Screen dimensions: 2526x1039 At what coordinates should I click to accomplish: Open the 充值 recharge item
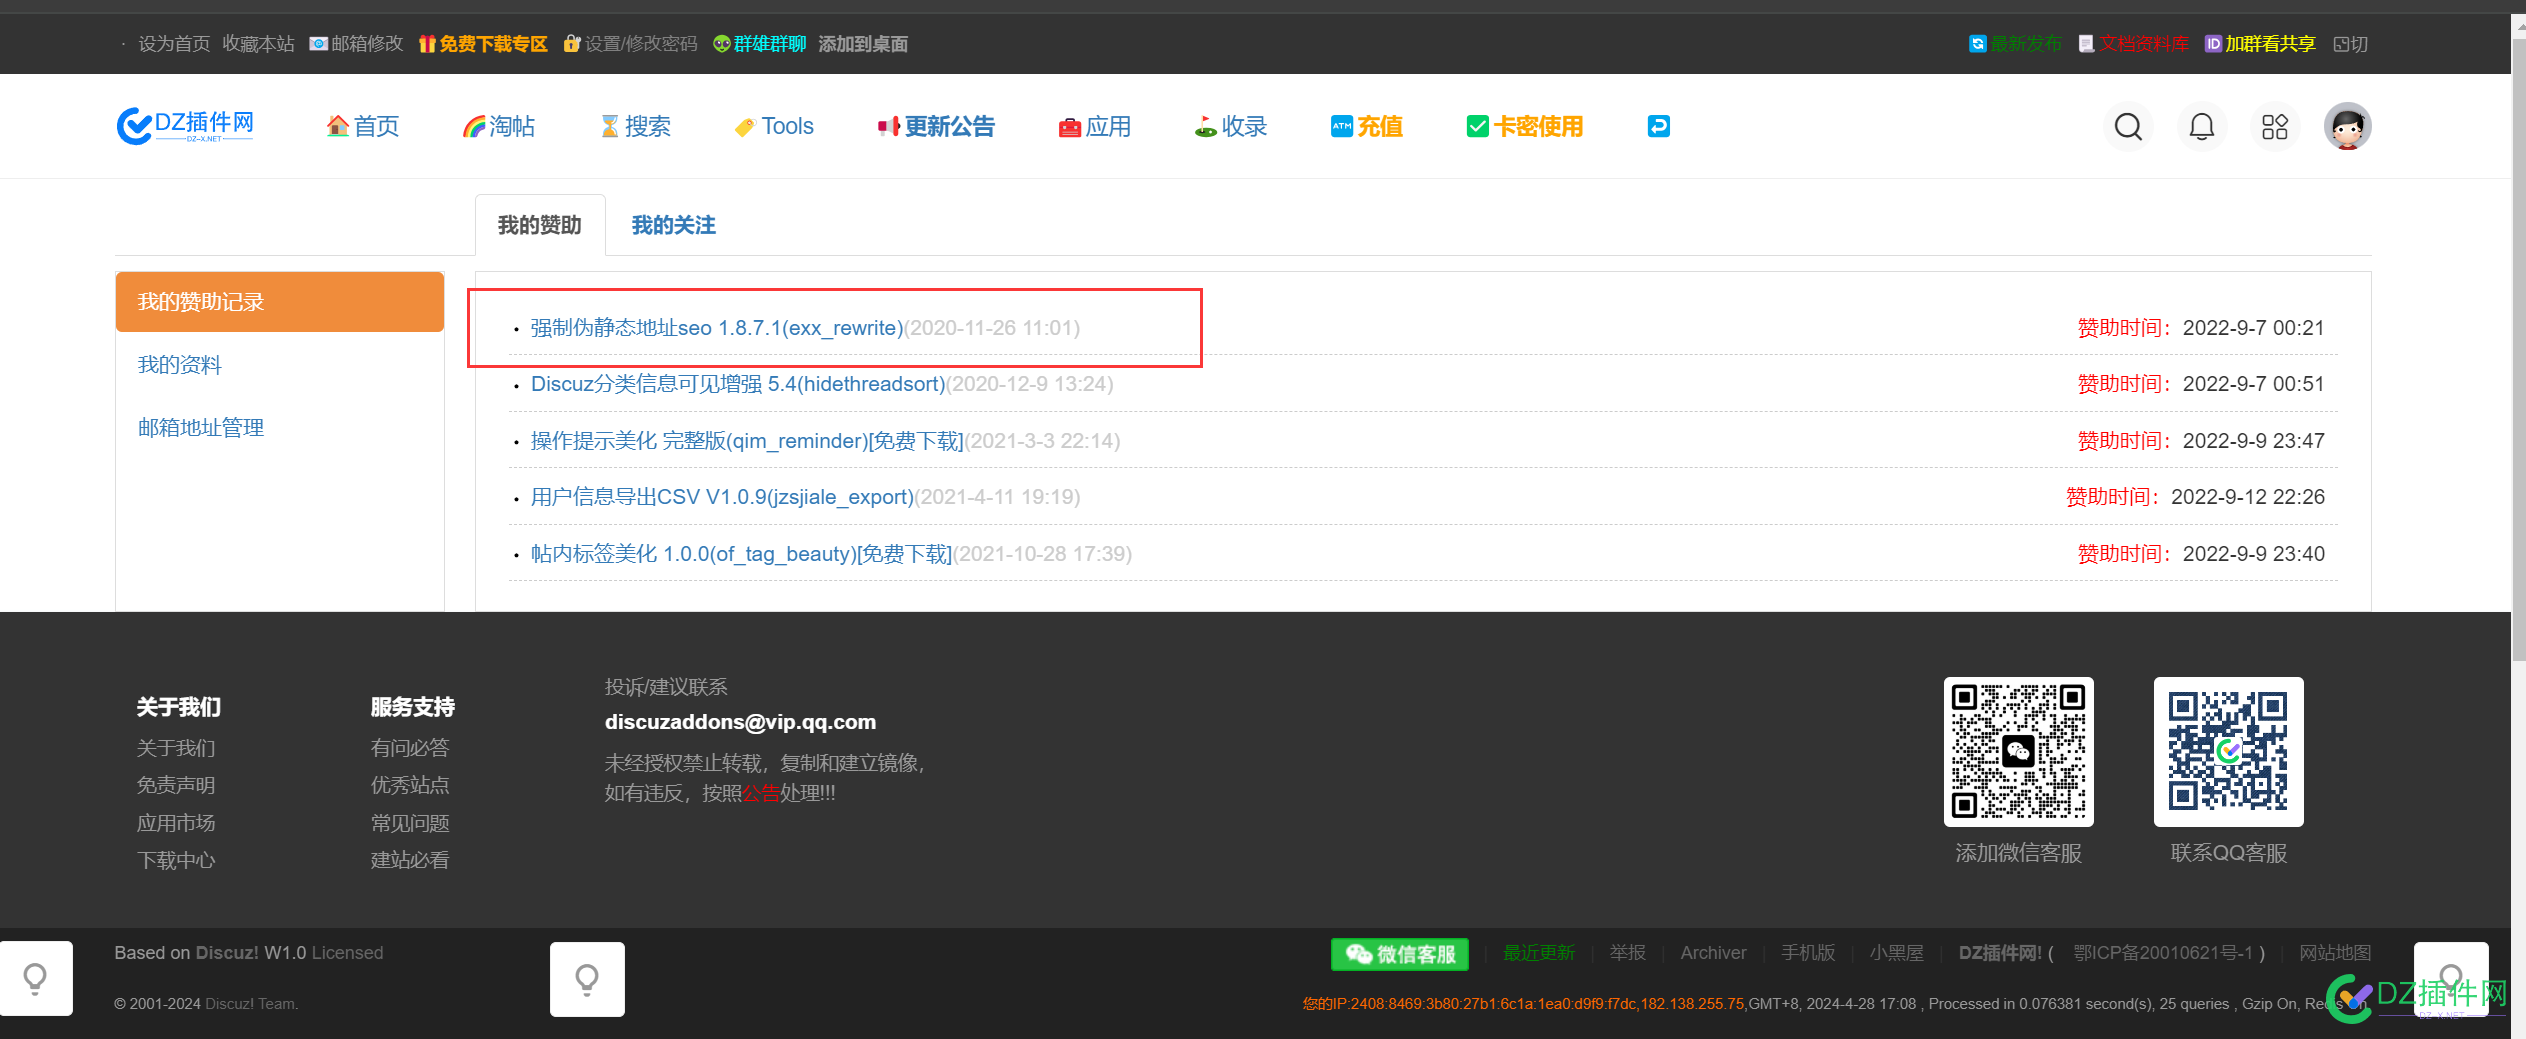(1367, 126)
